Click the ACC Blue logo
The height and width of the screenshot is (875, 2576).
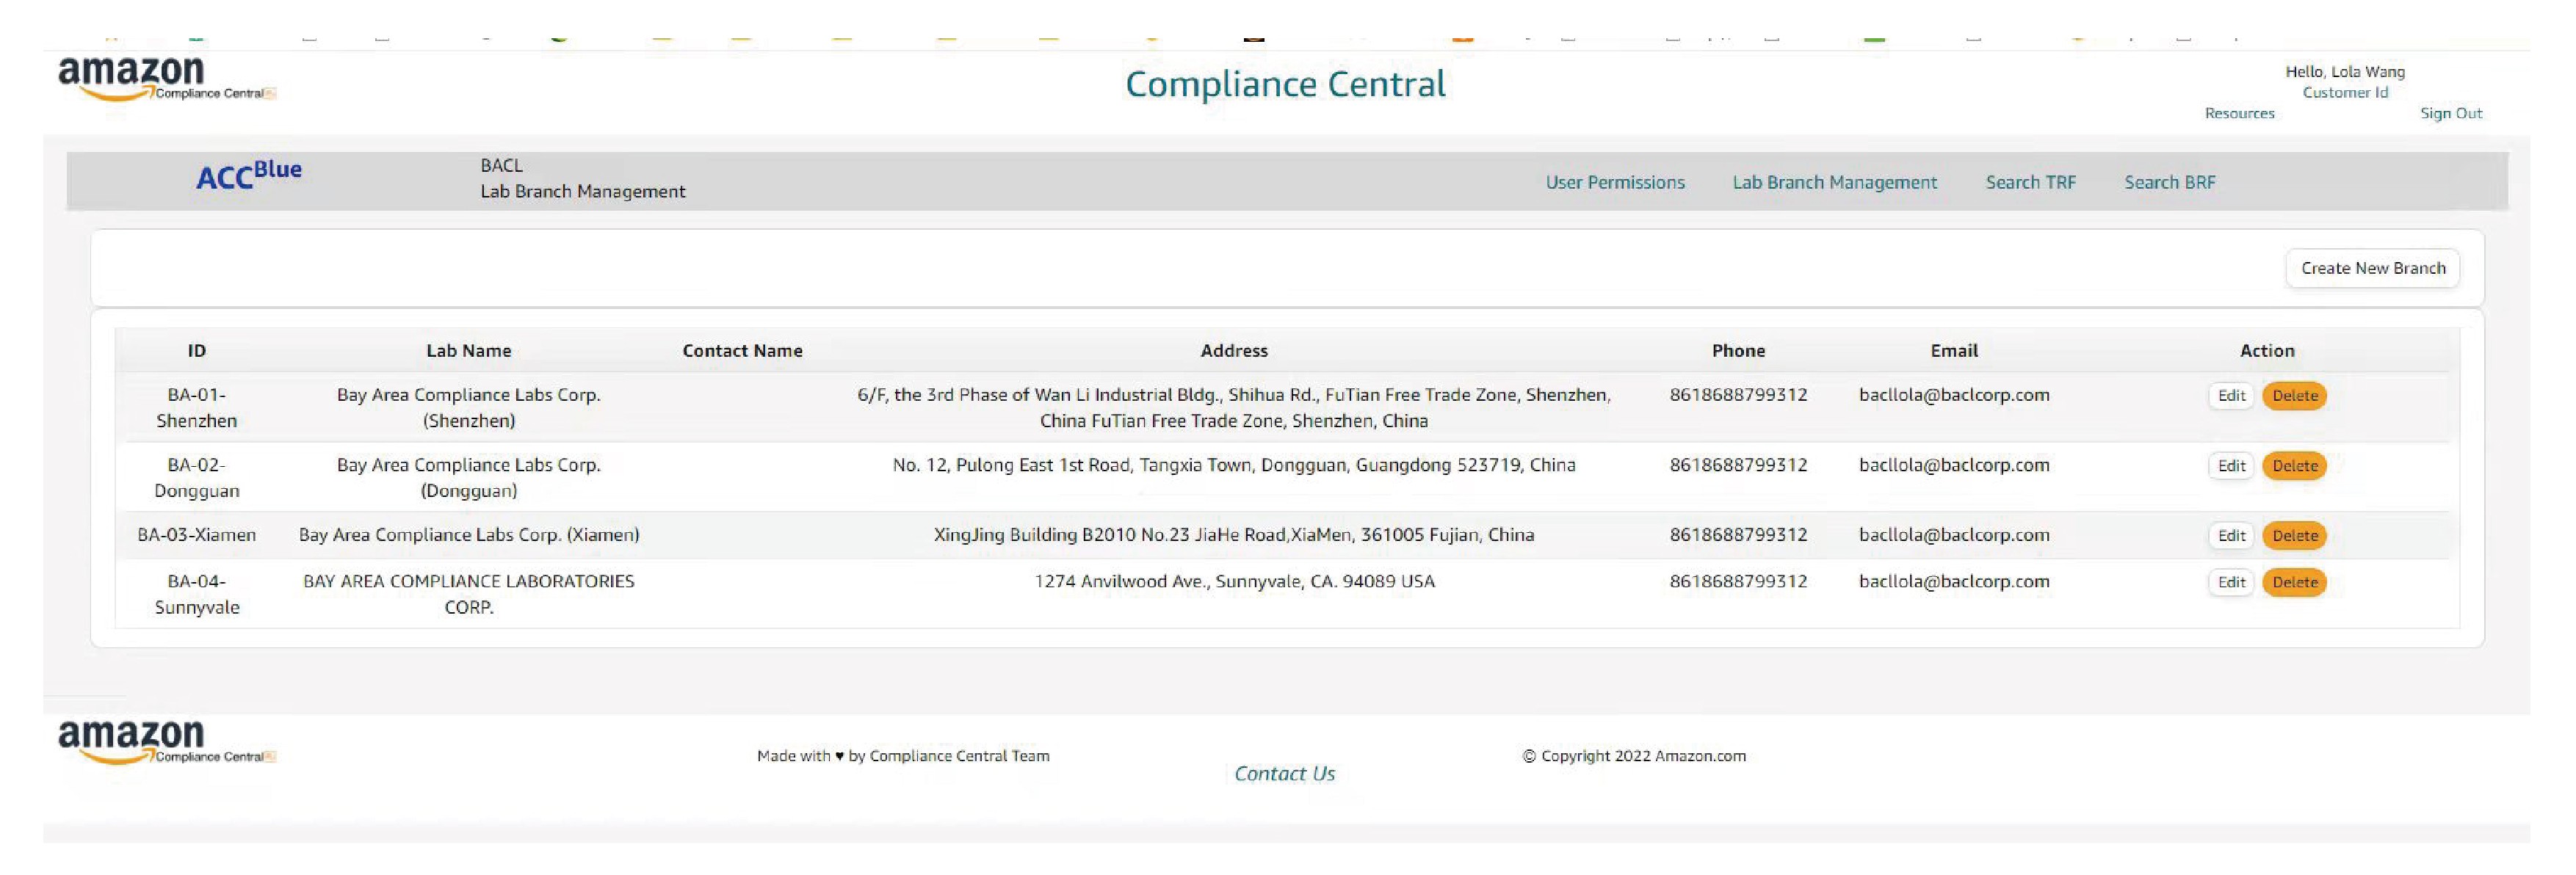[x=248, y=176]
